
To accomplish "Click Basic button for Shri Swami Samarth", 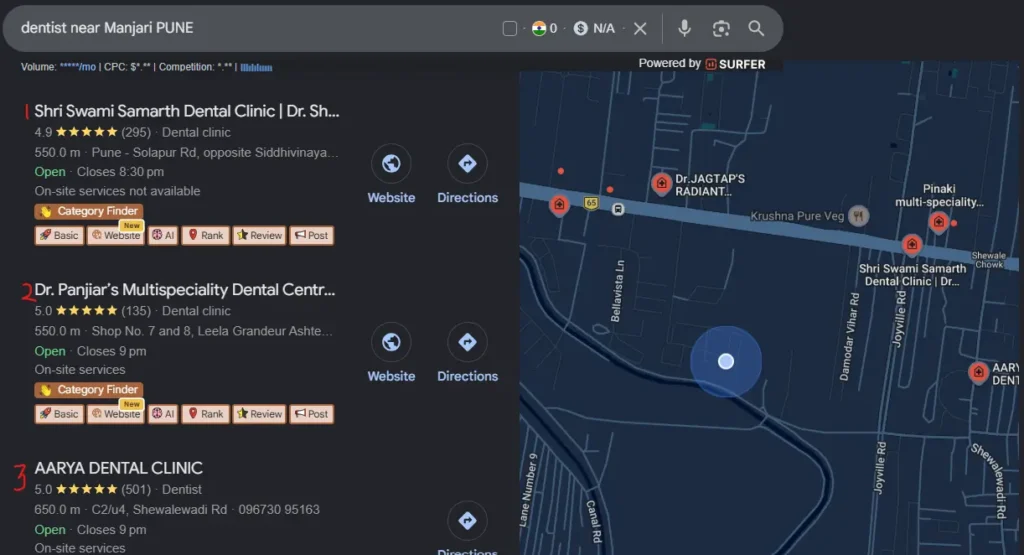I will pyautogui.click(x=59, y=235).
